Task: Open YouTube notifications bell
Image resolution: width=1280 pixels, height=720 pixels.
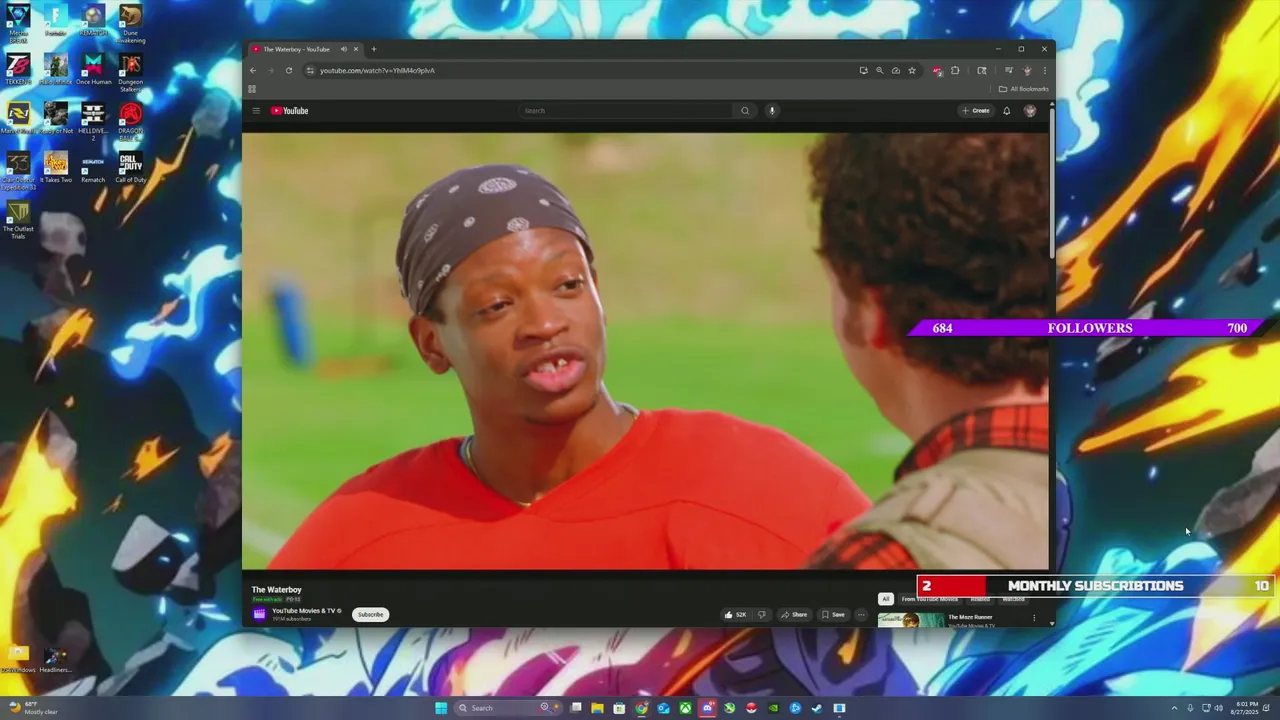Action: click(1007, 111)
